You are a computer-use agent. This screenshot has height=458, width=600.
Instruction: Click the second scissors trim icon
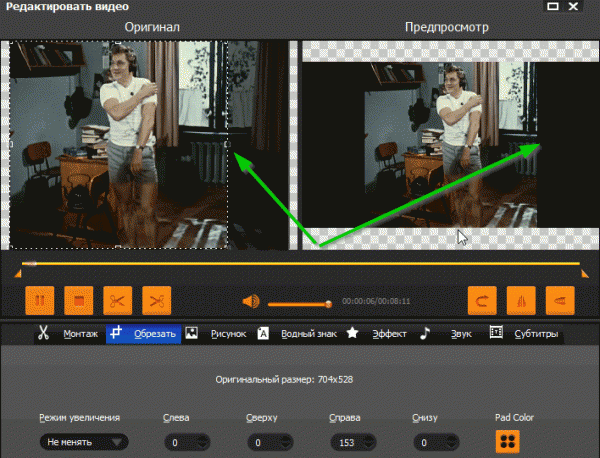(x=156, y=300)
